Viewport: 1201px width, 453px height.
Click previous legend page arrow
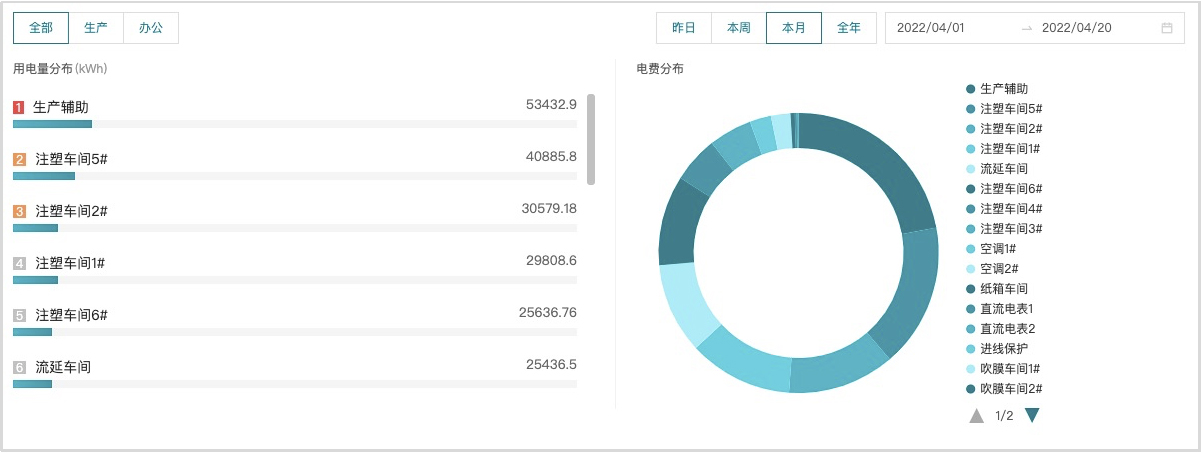pos(977,415)
